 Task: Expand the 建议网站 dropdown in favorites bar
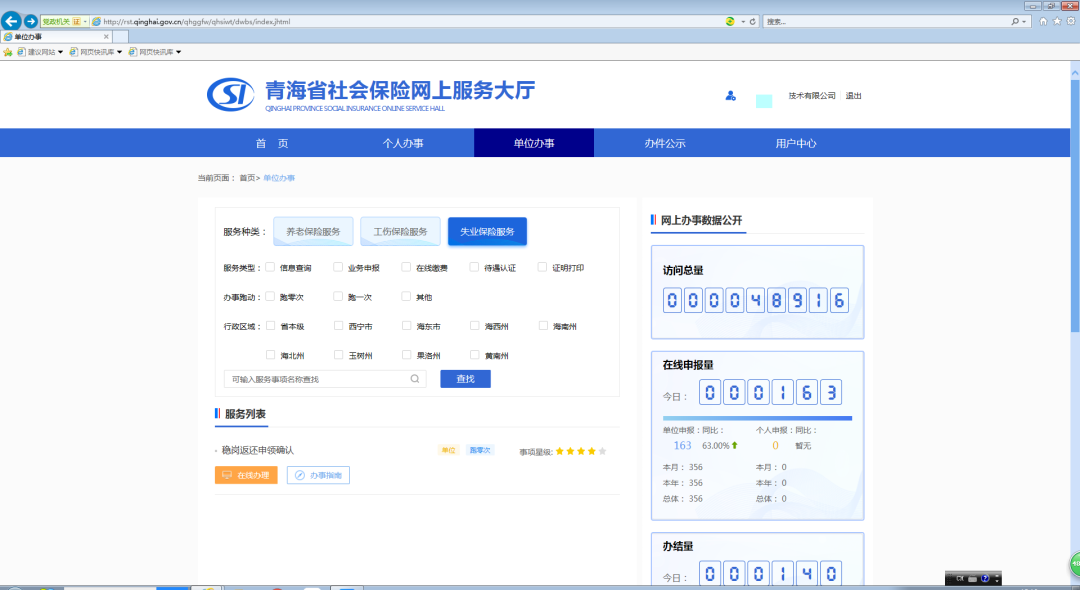[60, 50]
